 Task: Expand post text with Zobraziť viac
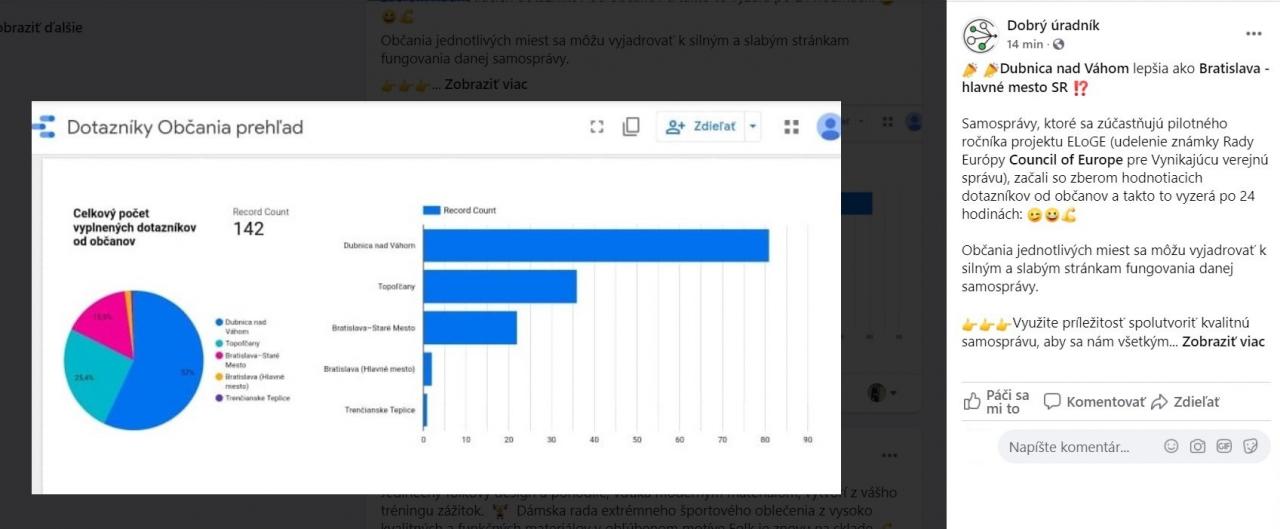(1223, 342)
